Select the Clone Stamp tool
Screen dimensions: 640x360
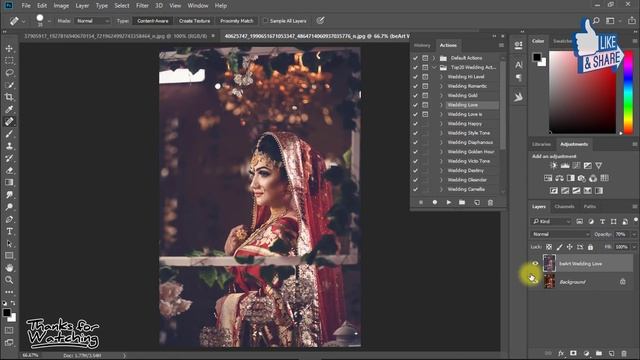point(9,146)
